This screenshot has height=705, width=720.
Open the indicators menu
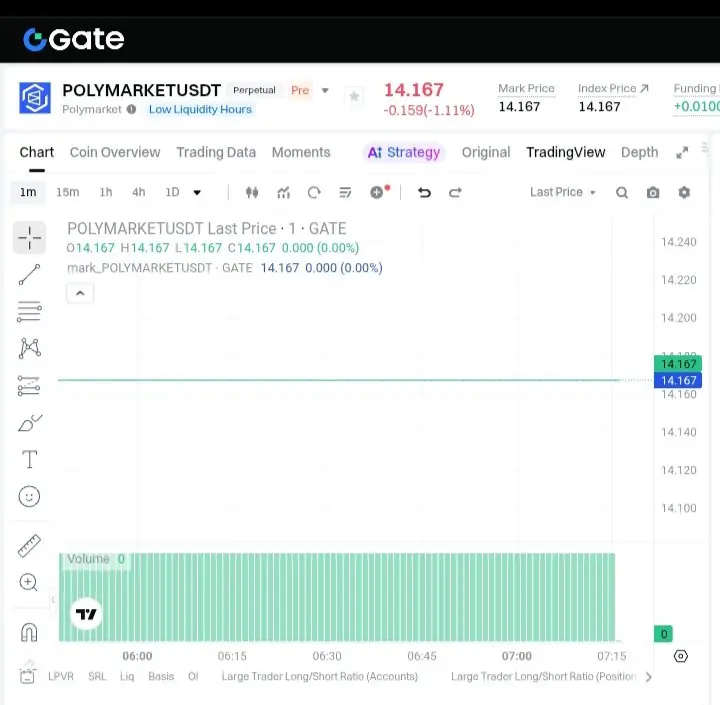point(283,192)
